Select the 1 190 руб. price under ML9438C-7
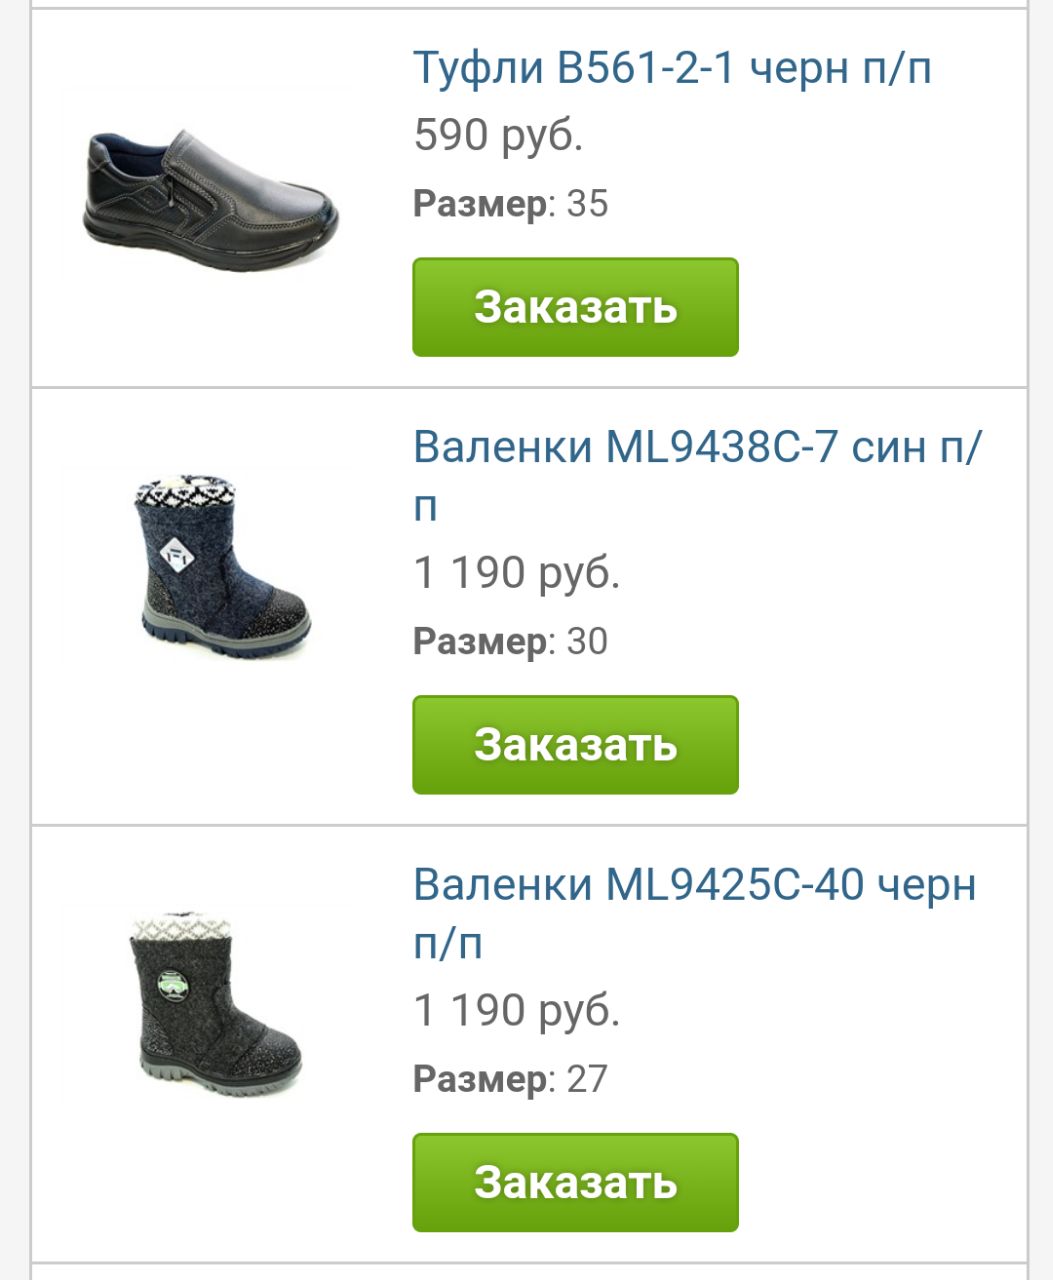1053x1280 pixels. (516, 573)
